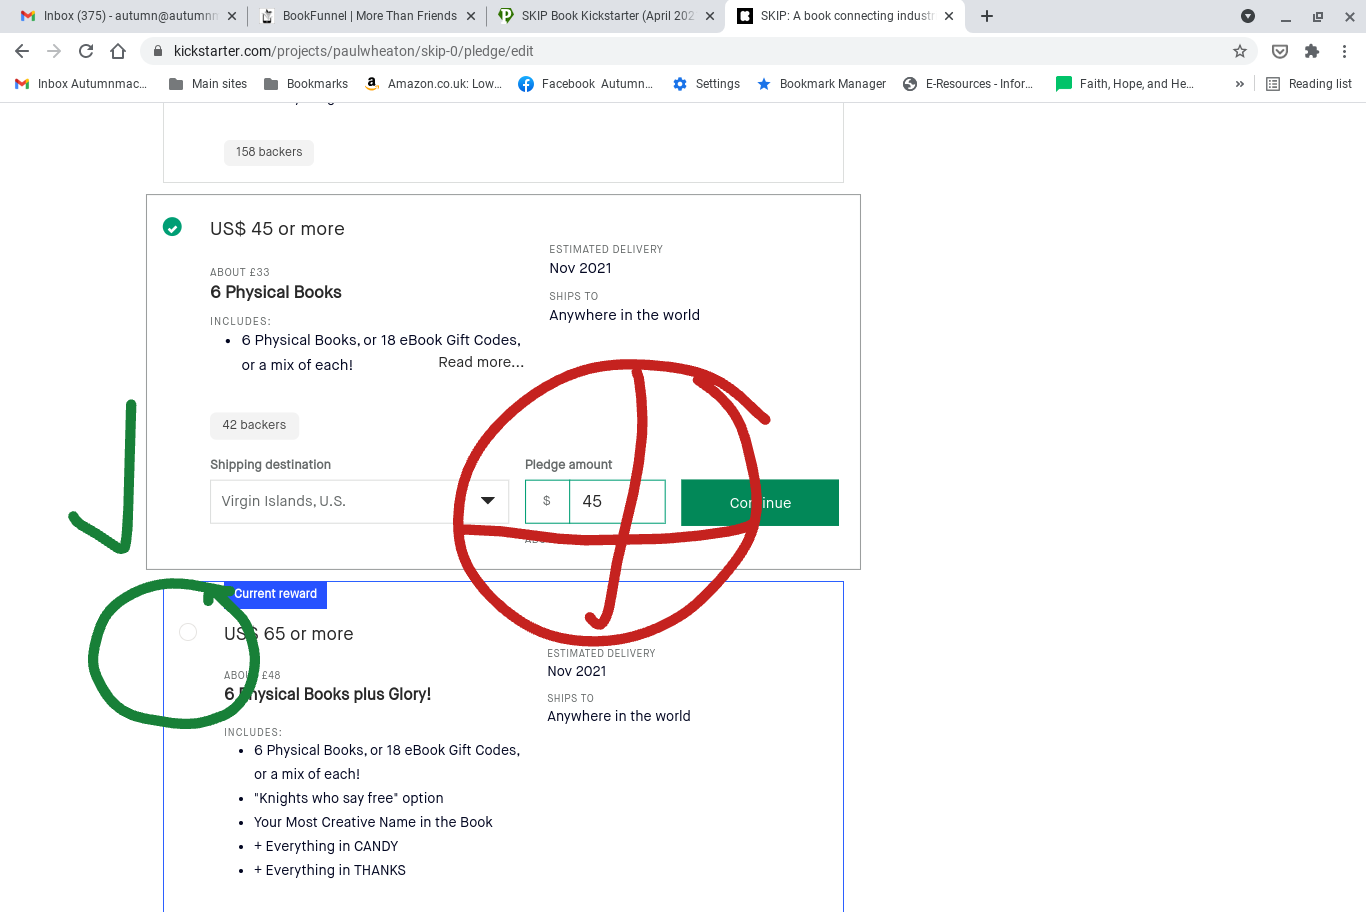
Task: Select the US$ 65 reward radio button
Action: [x=188, y=632]
